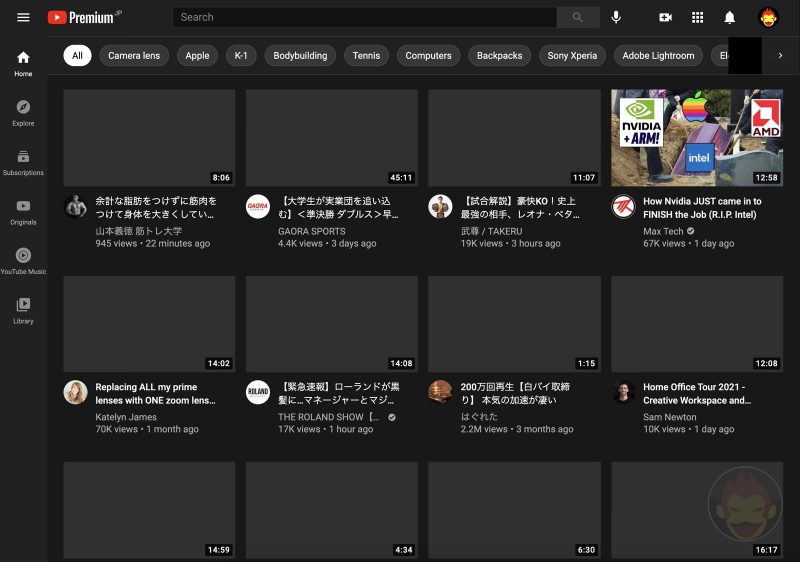Open the 6:30 video thumbnail
This screenshot has height=562, width=800.
pyautogui.click(x=514, y=510)
